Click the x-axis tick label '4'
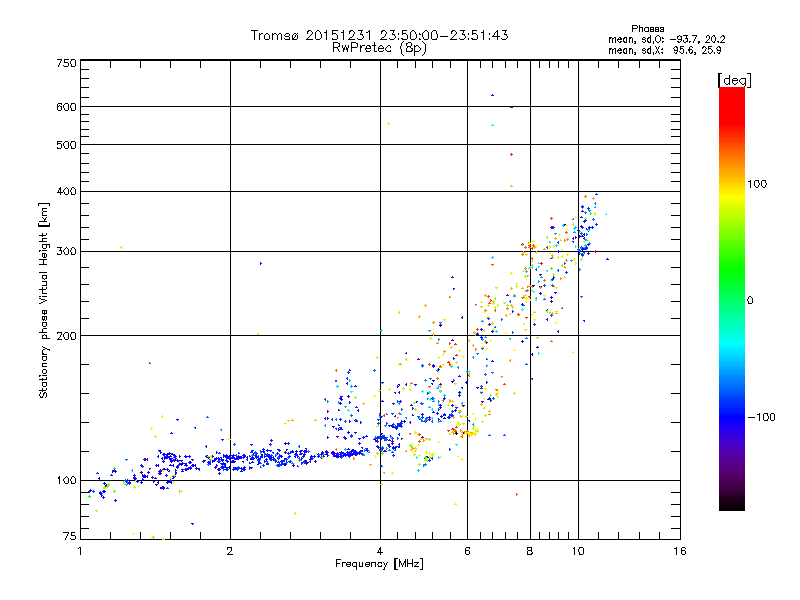This screenshot has height=600, width=800. [x=380, y=551]
